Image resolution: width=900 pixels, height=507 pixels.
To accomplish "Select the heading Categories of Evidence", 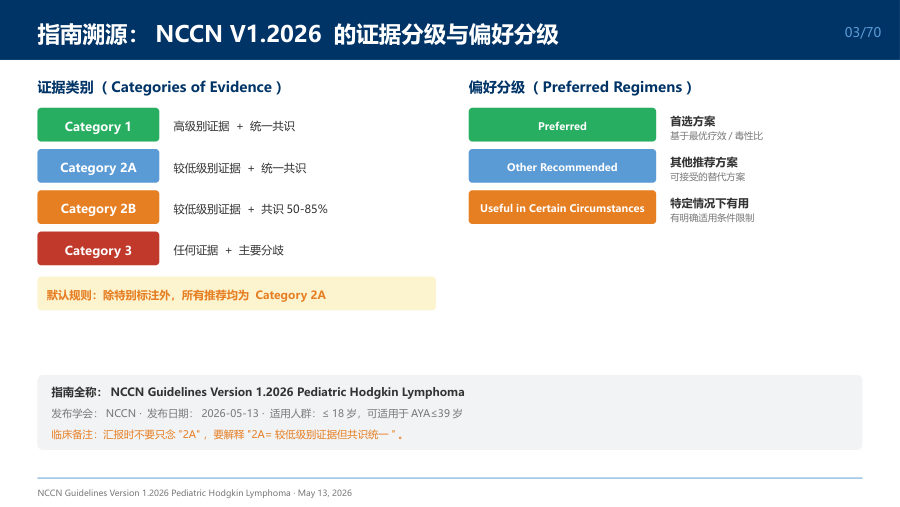I will (x=160, y=87).
